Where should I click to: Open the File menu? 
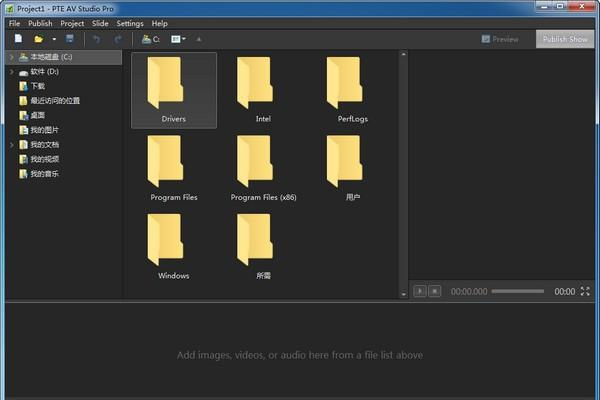[x=15, y=23]
